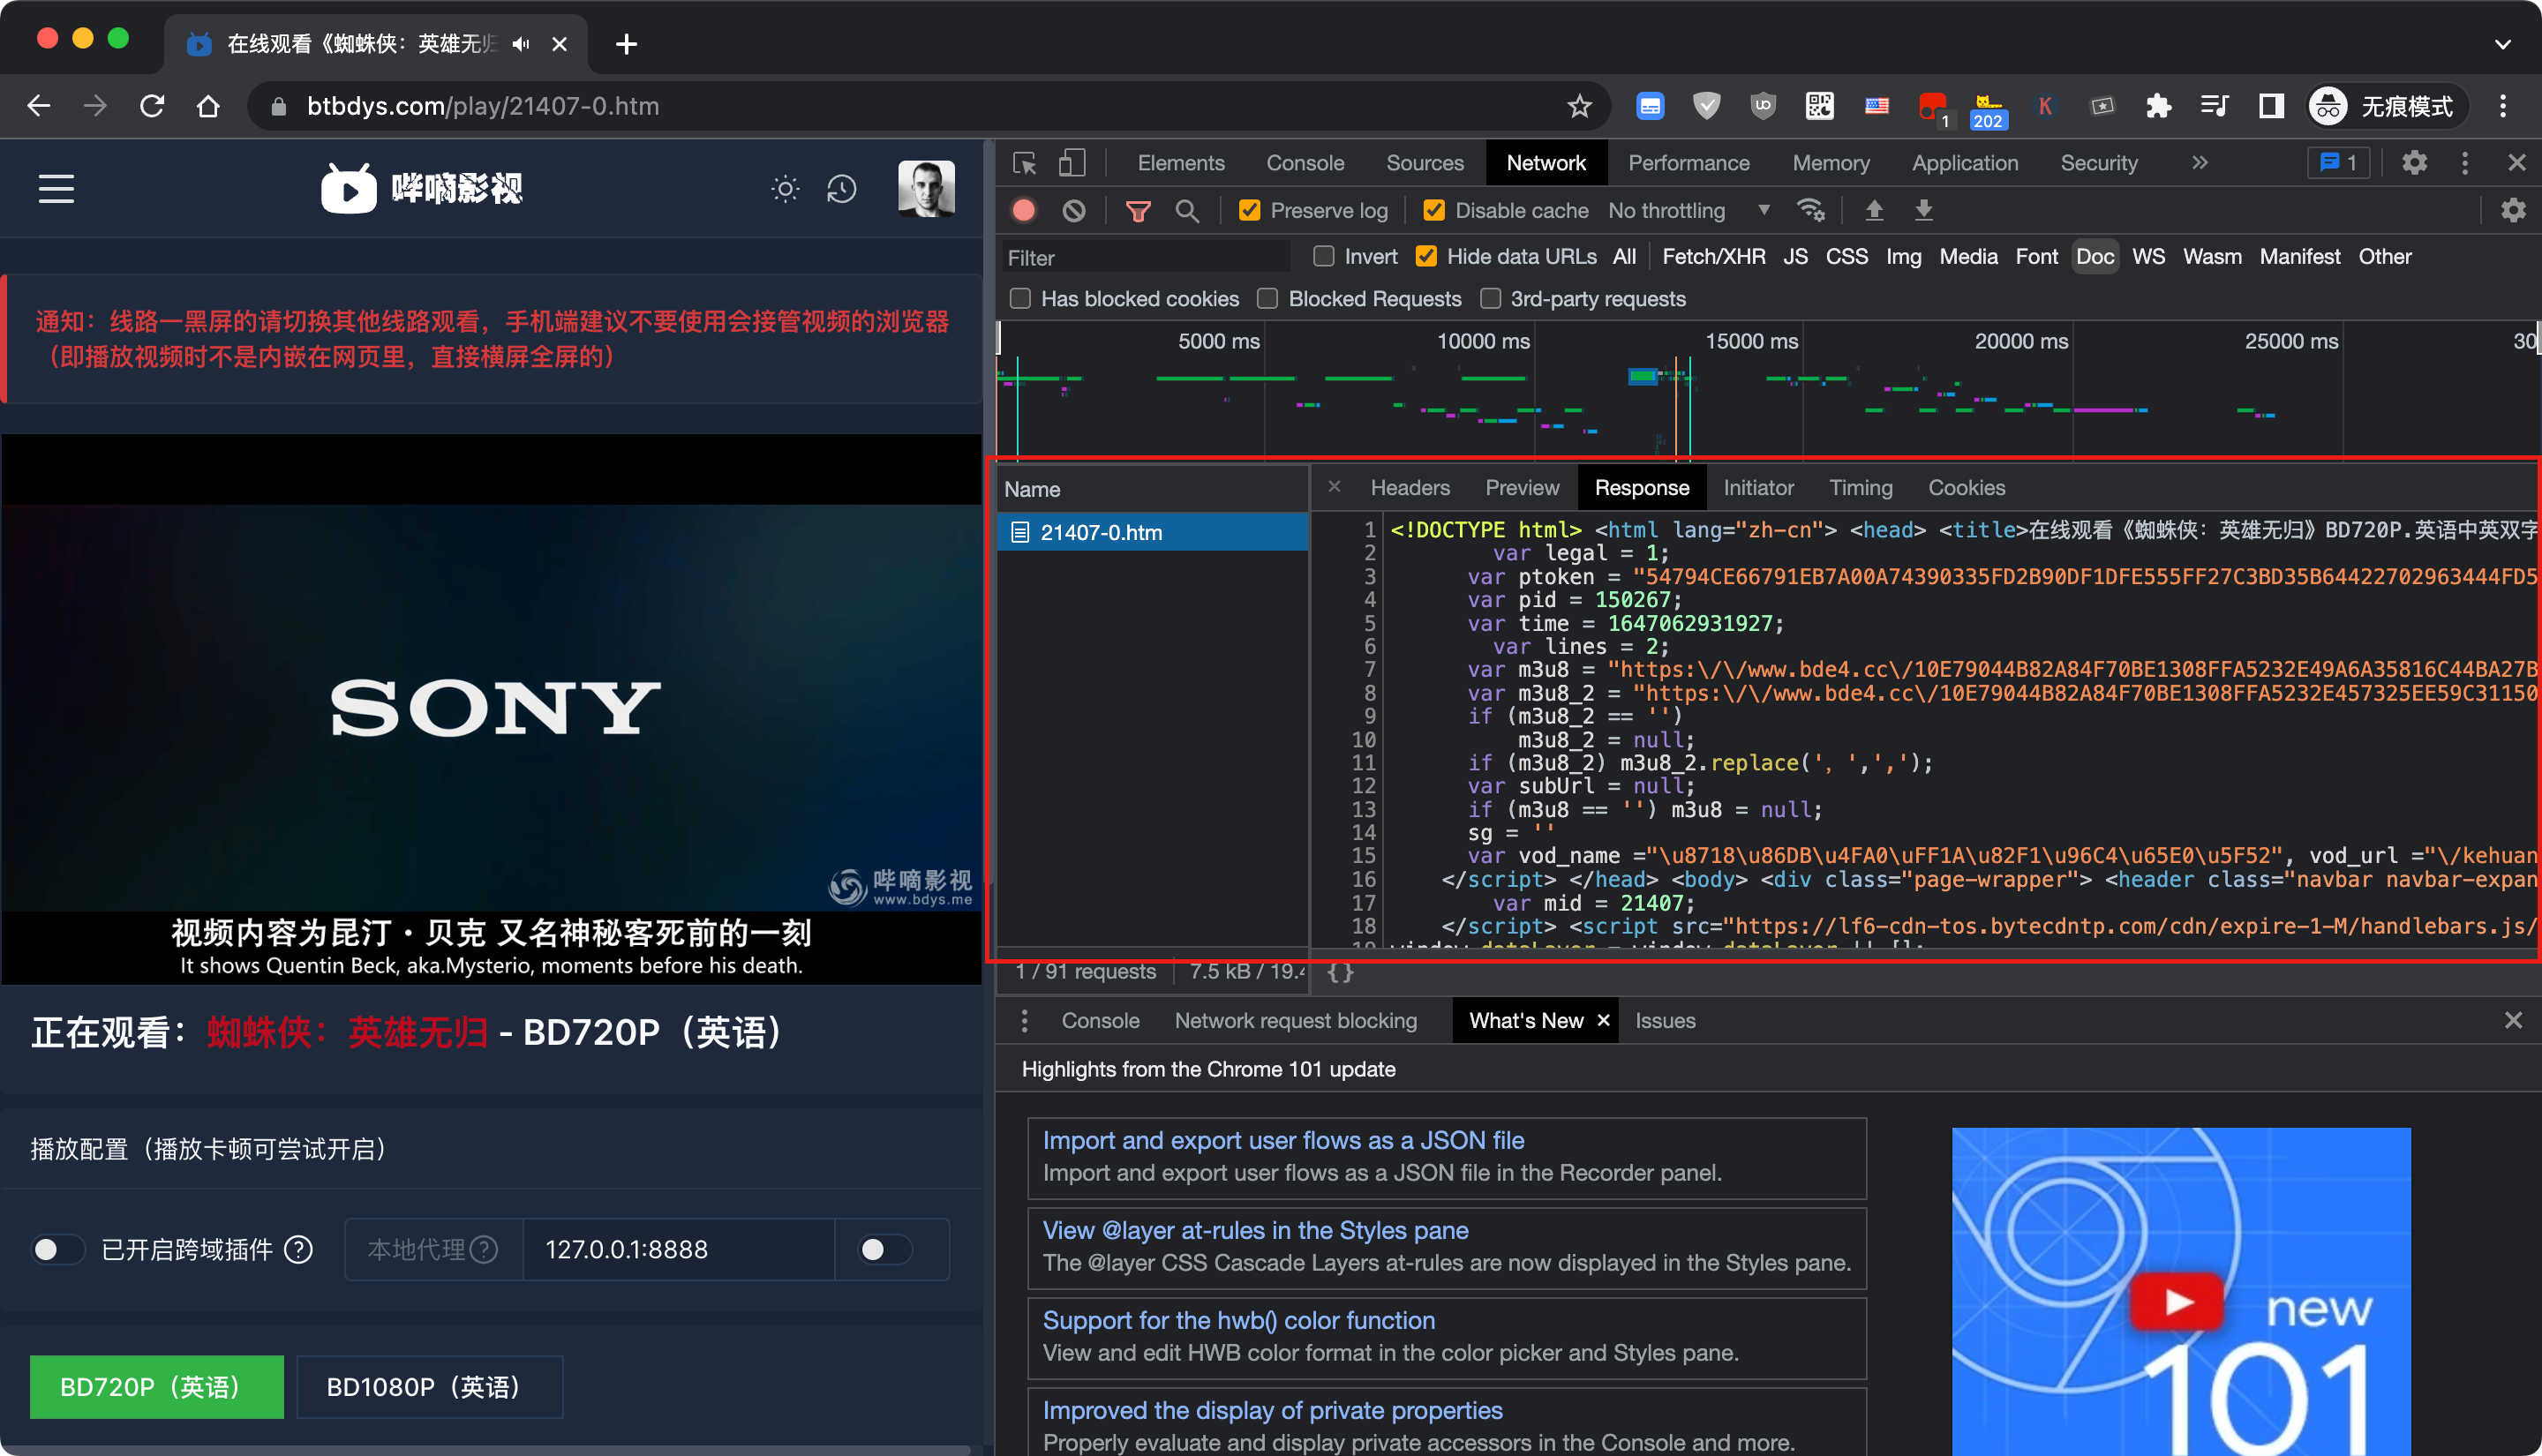2542x1456 pixels.
Task: Toggle the local proxy switch
Action: [886, 1249]
